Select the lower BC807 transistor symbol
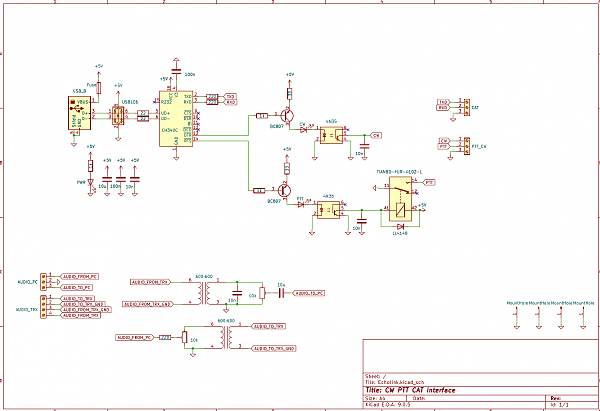The width and height of the screenshot is (600, 411). (286, 189)
